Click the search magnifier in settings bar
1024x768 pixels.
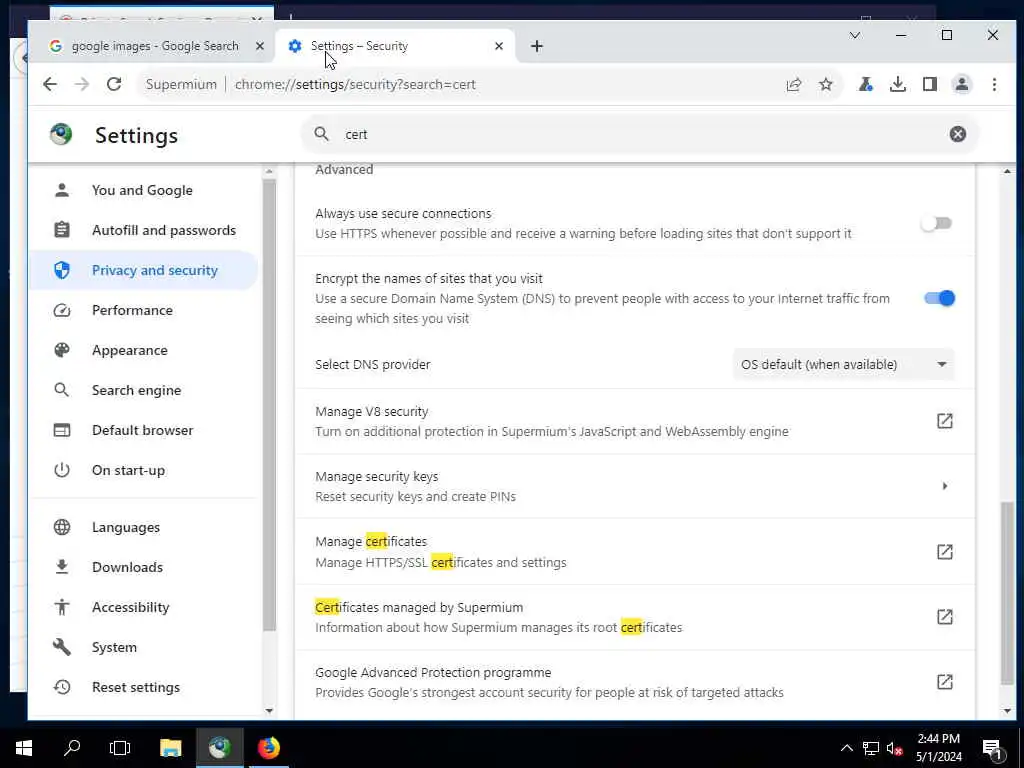tap(321, 134)
